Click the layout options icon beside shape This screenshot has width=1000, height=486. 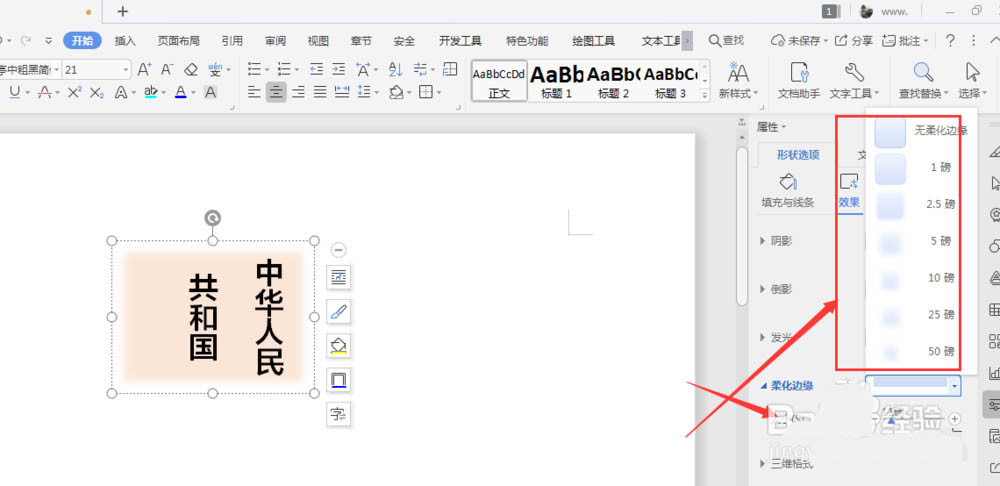[339, 277]
